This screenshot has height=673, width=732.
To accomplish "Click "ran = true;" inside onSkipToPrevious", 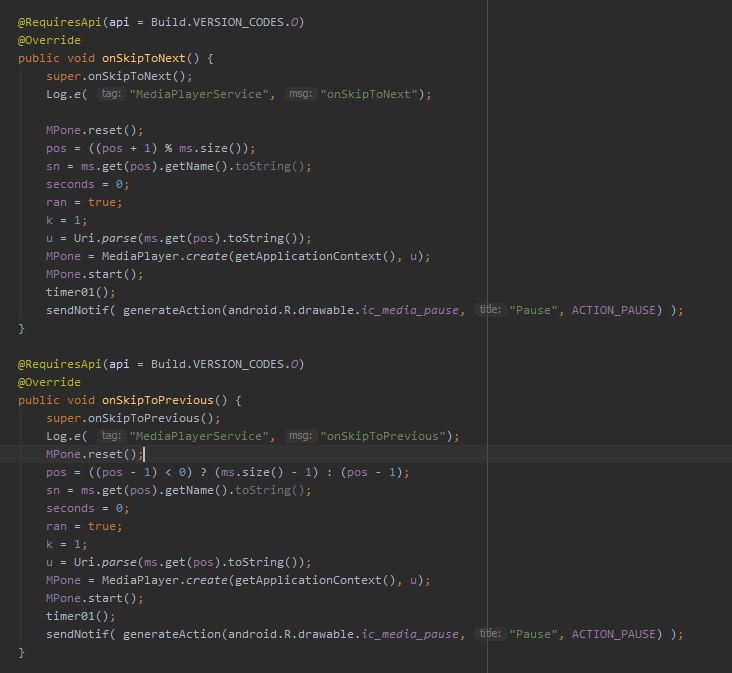I will click(84, 526).
